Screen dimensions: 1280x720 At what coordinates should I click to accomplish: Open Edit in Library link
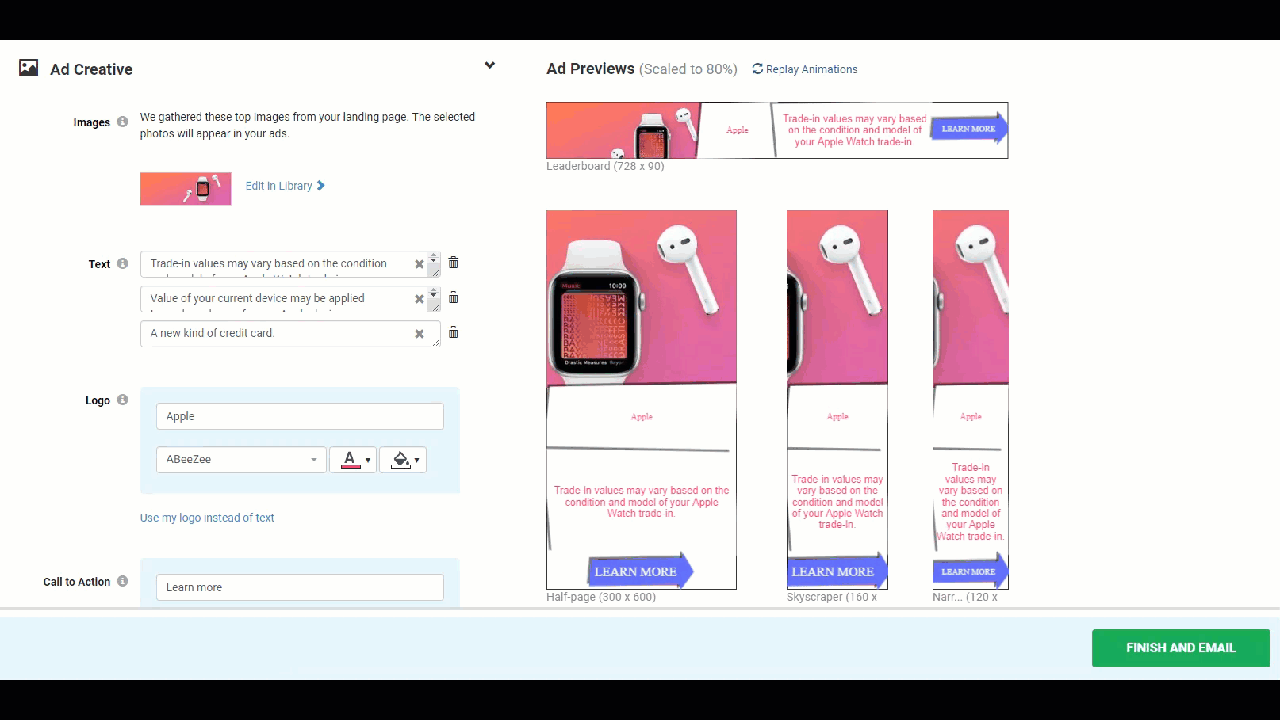pyautogui.click(x=285, y=186)
